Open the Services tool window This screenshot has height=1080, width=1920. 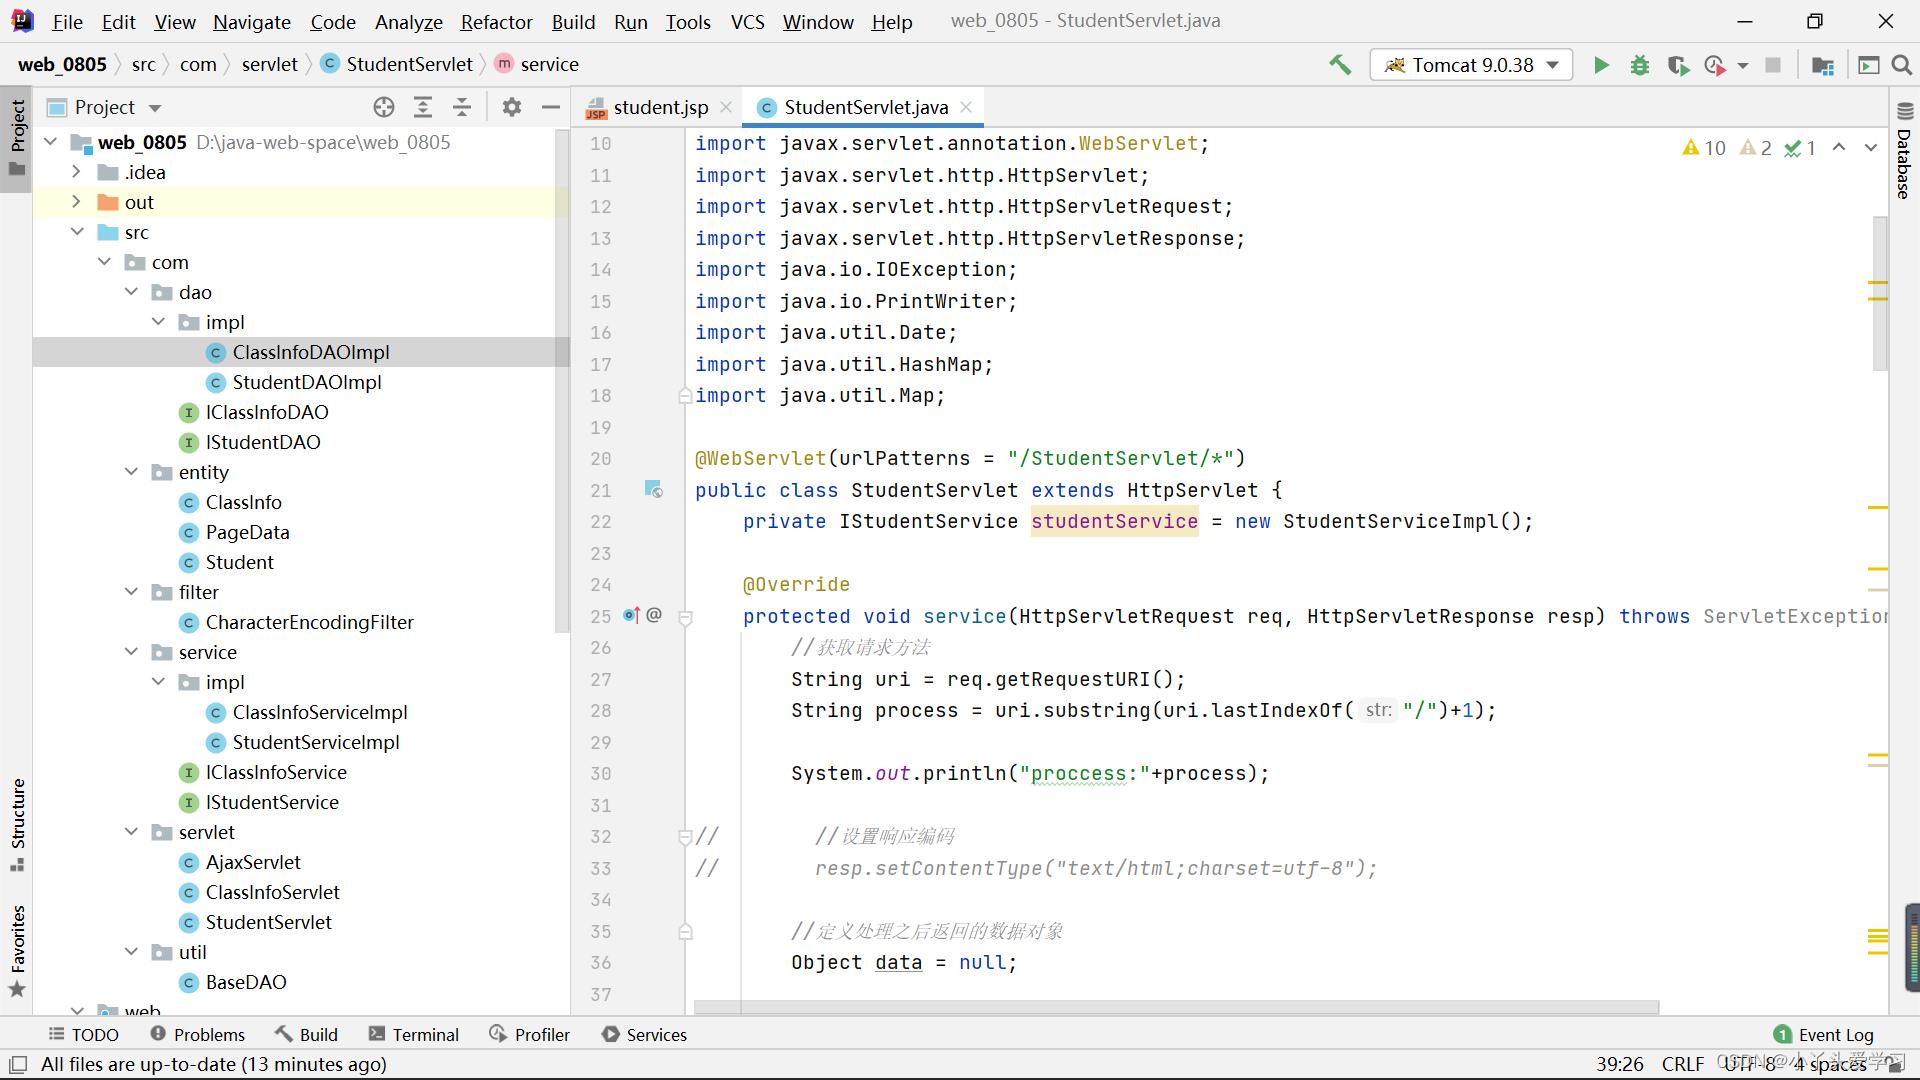coord(645,1034)
